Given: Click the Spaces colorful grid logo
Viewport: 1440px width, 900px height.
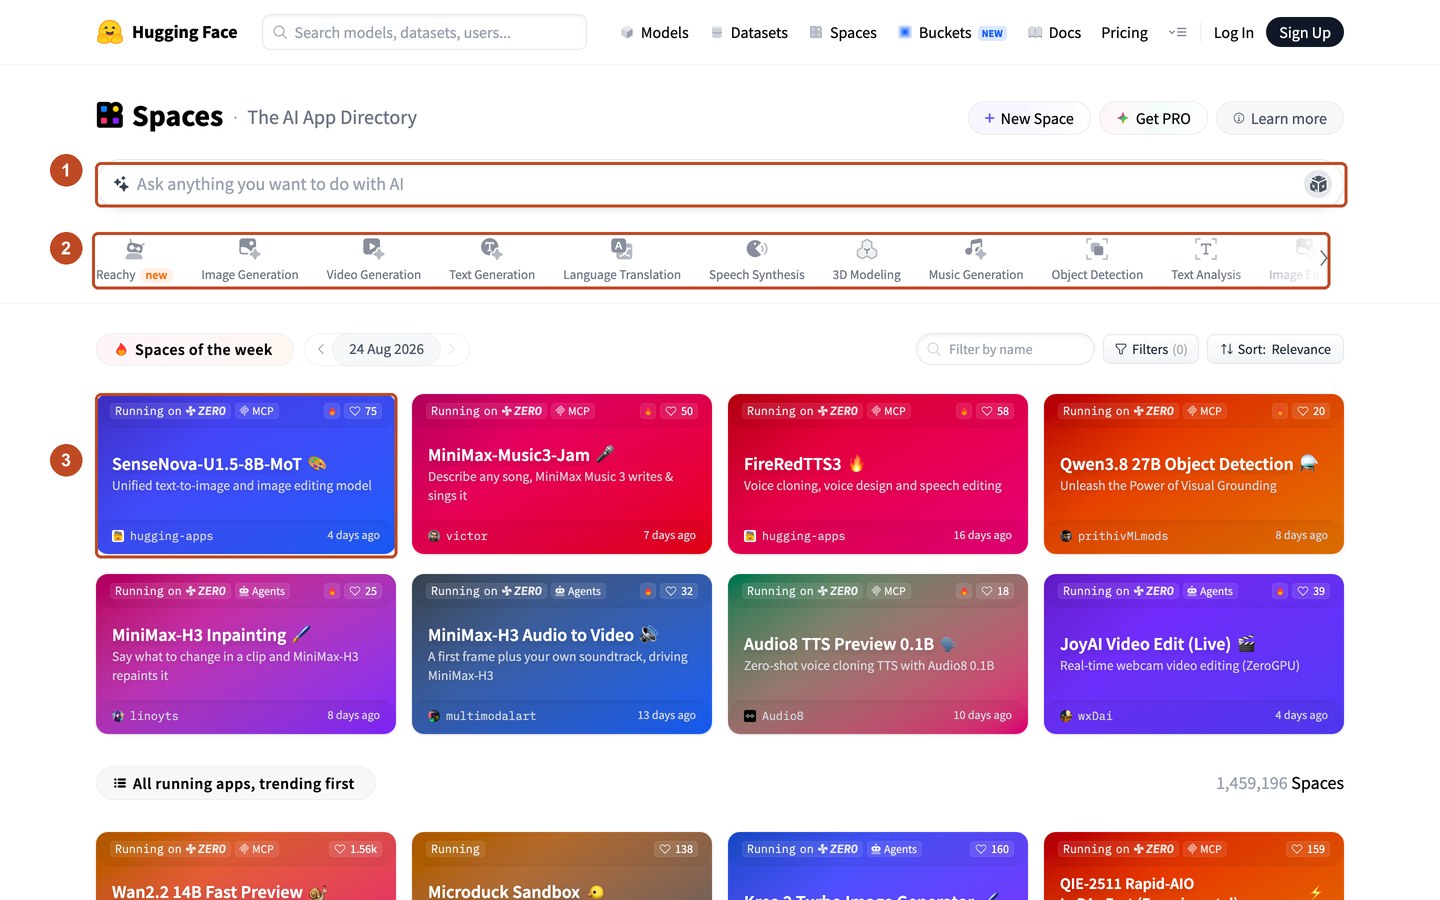Looking at the screenshot, I should (110, 115).
